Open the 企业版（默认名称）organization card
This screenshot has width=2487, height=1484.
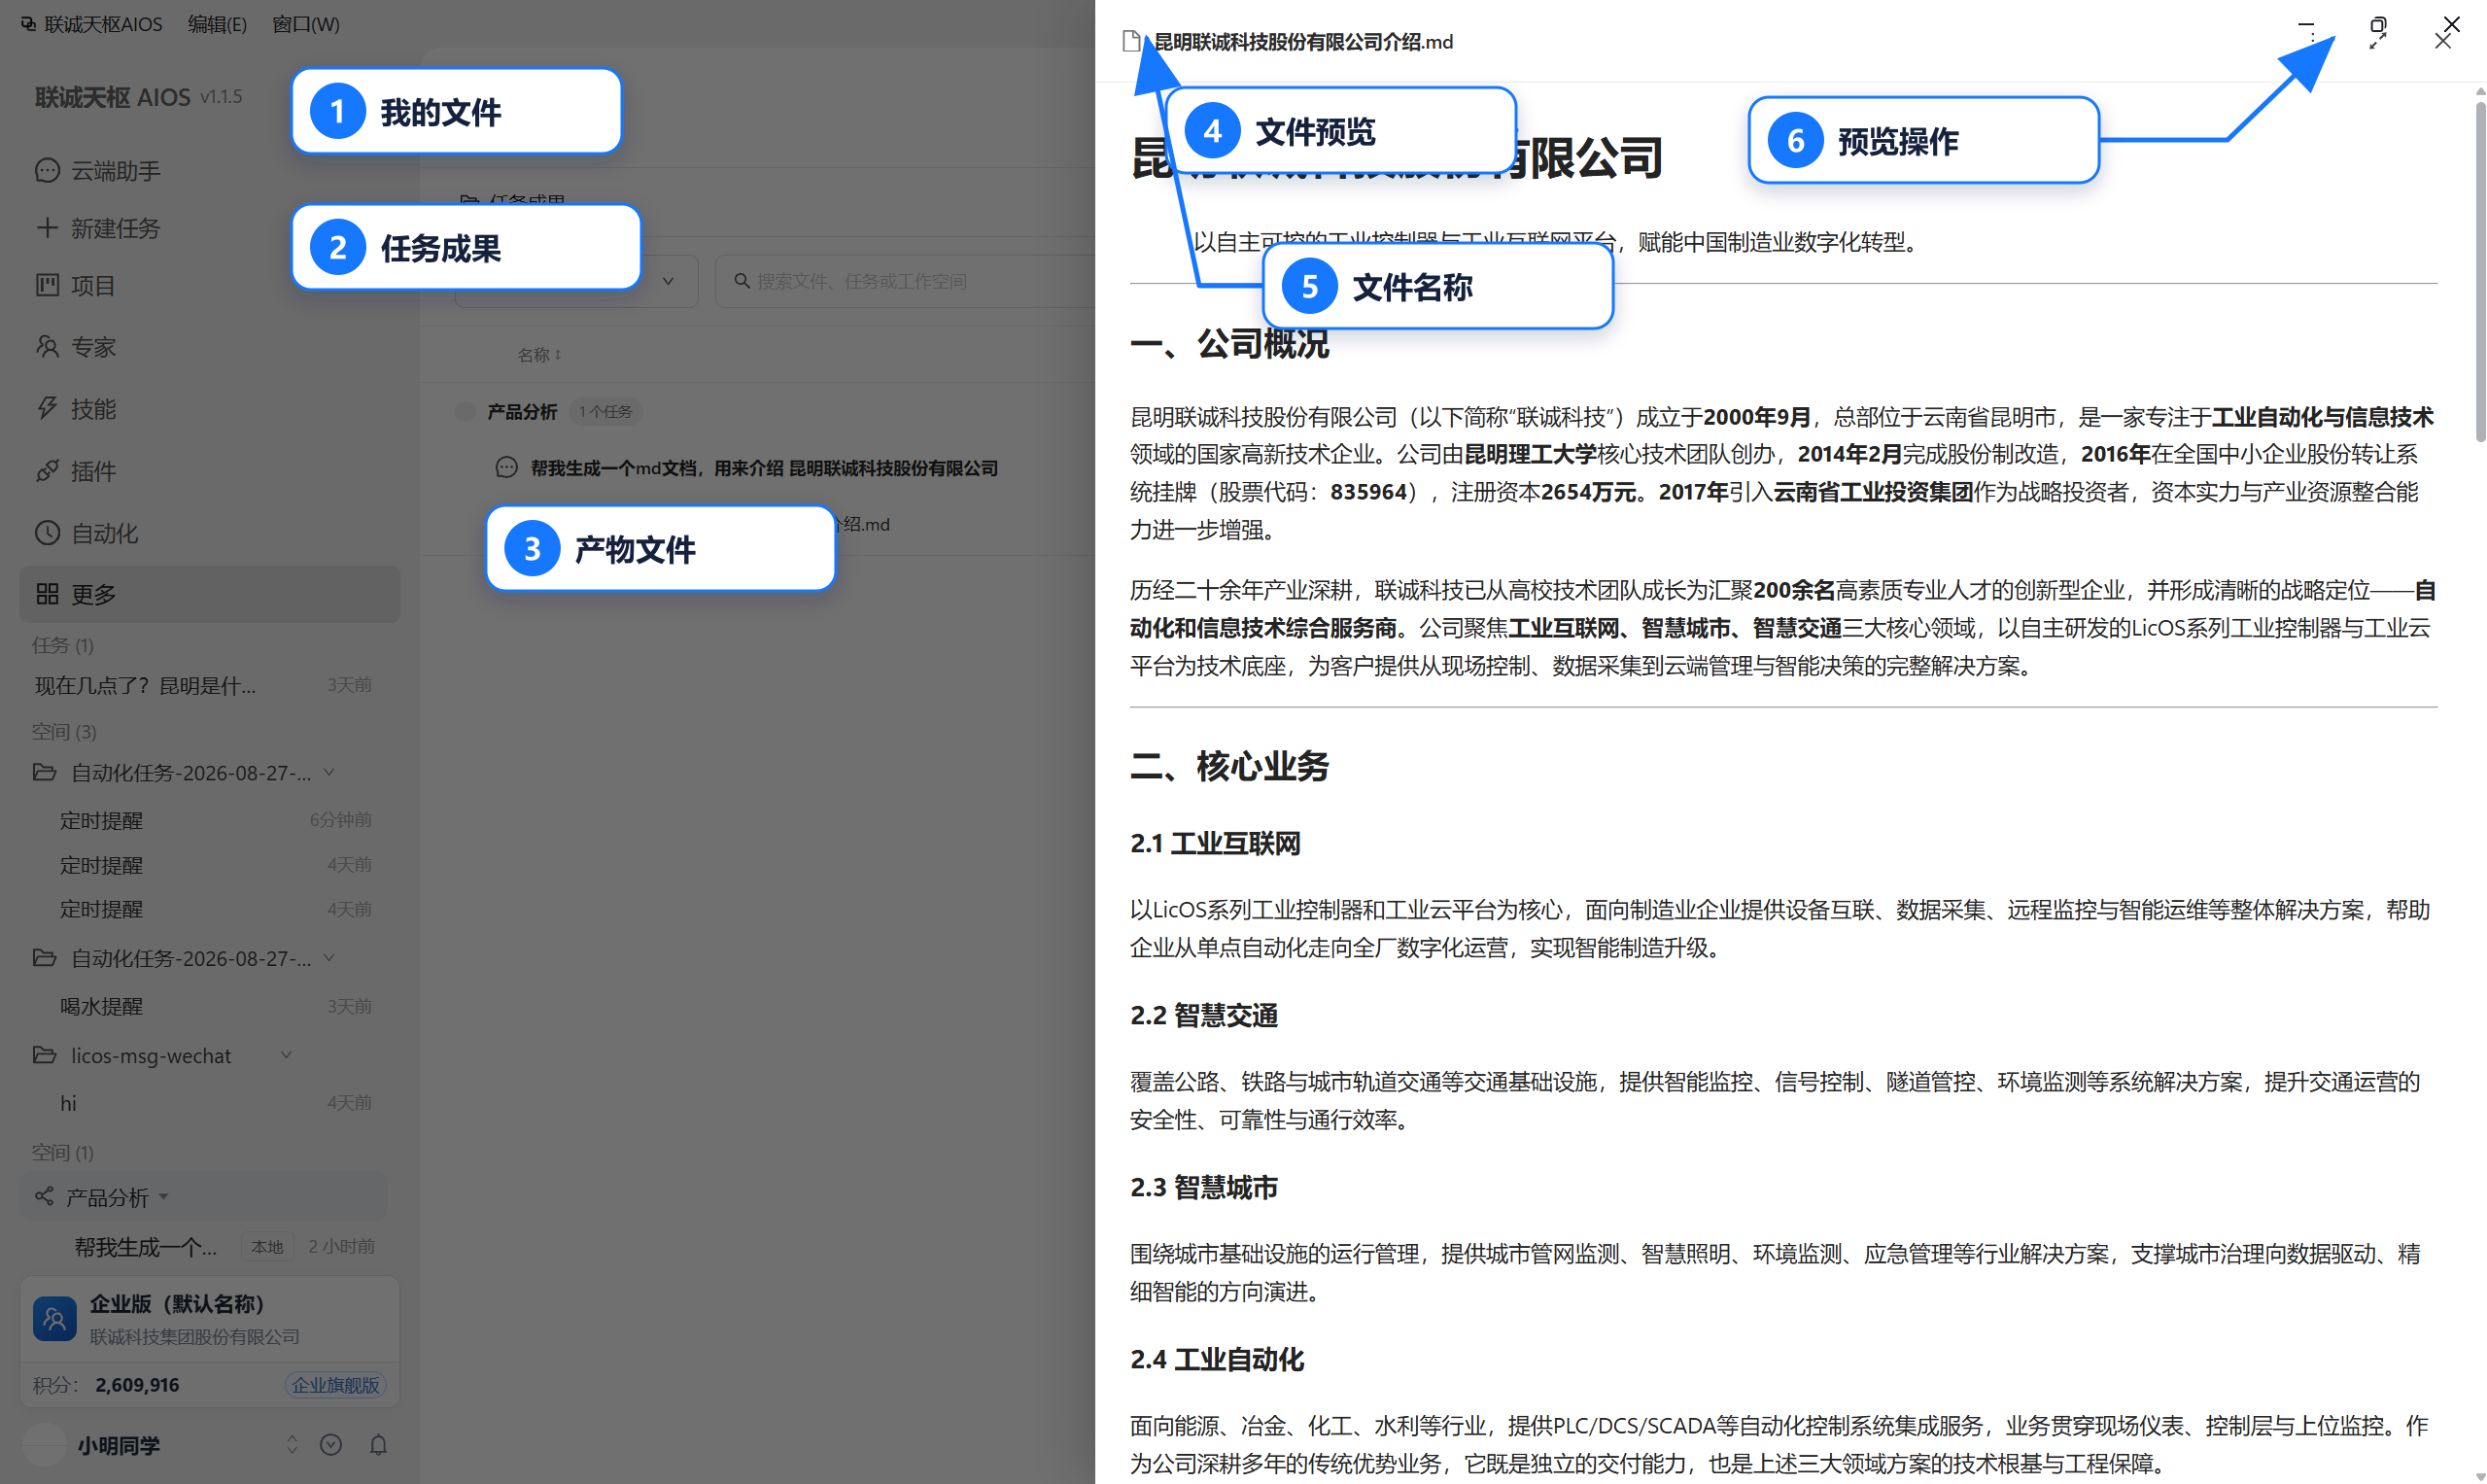[210, 1318]
